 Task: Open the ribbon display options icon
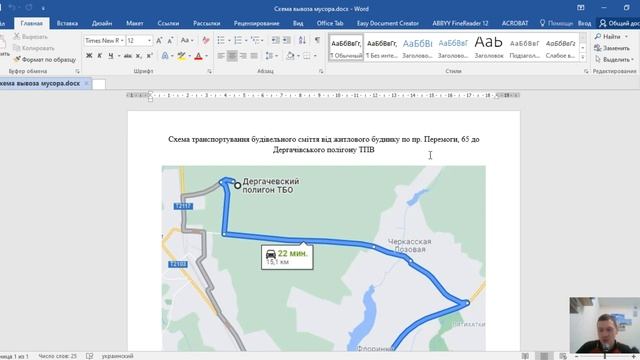point(581,8)
